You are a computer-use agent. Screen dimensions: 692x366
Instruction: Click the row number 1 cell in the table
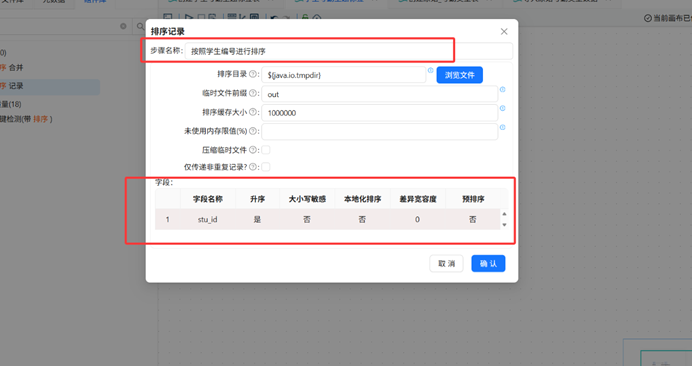coord(167,219)
